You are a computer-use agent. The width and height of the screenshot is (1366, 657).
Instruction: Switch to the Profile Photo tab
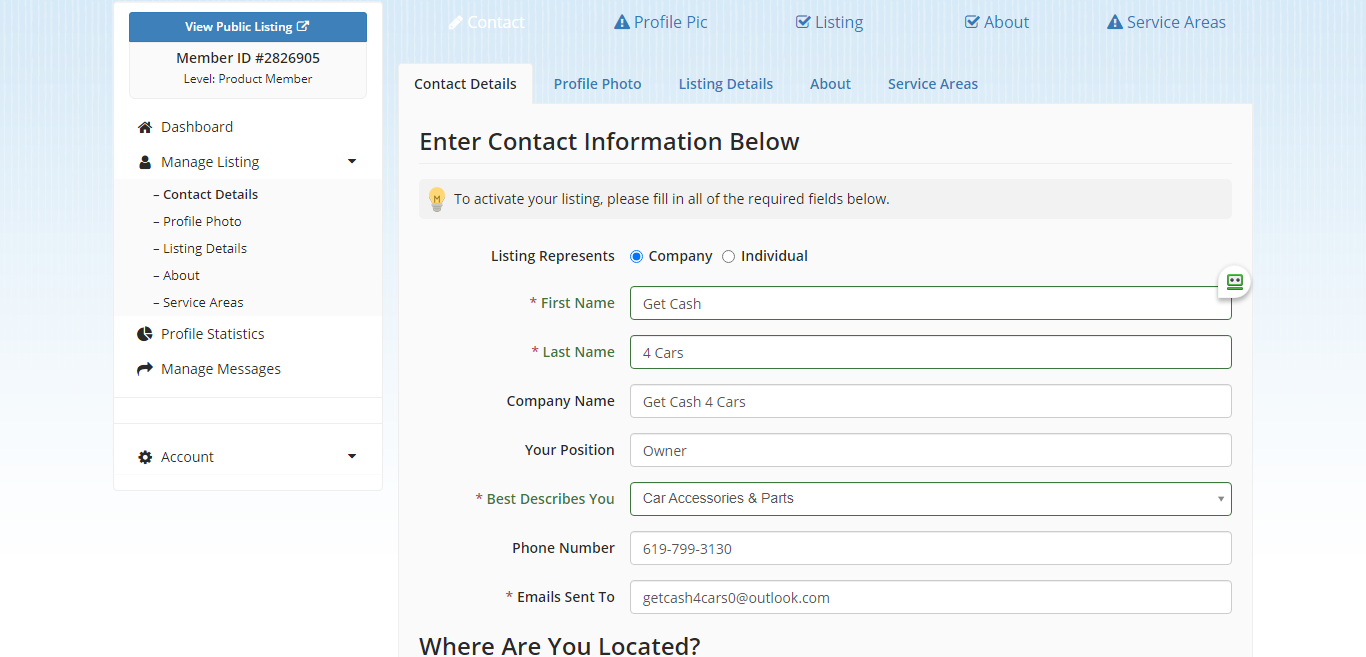597,84
